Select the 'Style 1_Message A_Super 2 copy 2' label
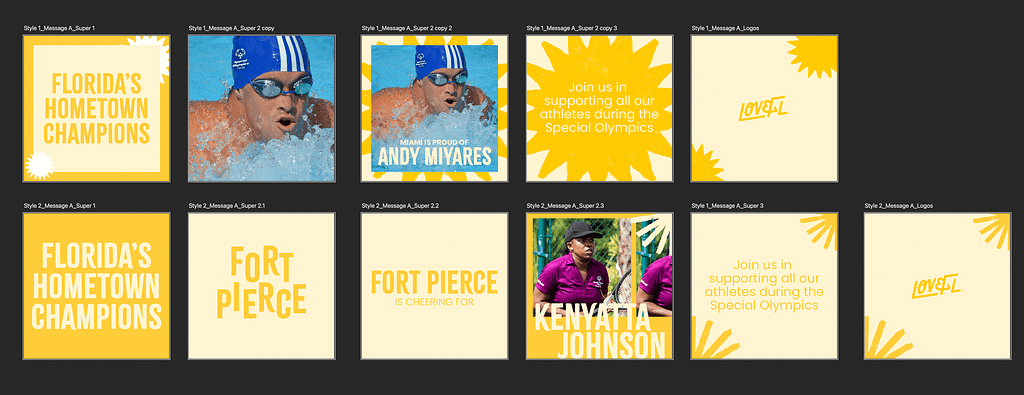Screen dimensions: 1024x395 point(407,28)
